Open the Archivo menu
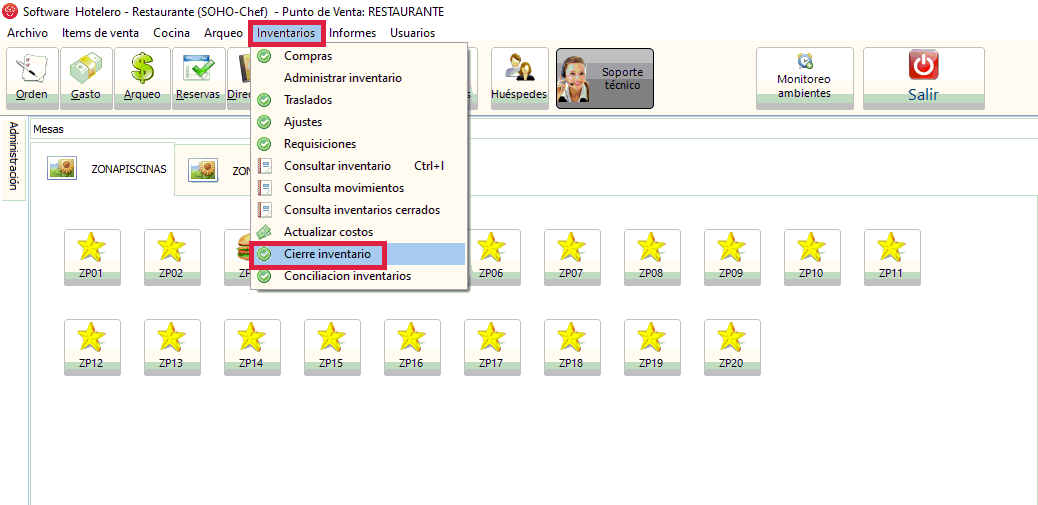Viewport: 1038px width, 505px height. (x=27, y=33)
